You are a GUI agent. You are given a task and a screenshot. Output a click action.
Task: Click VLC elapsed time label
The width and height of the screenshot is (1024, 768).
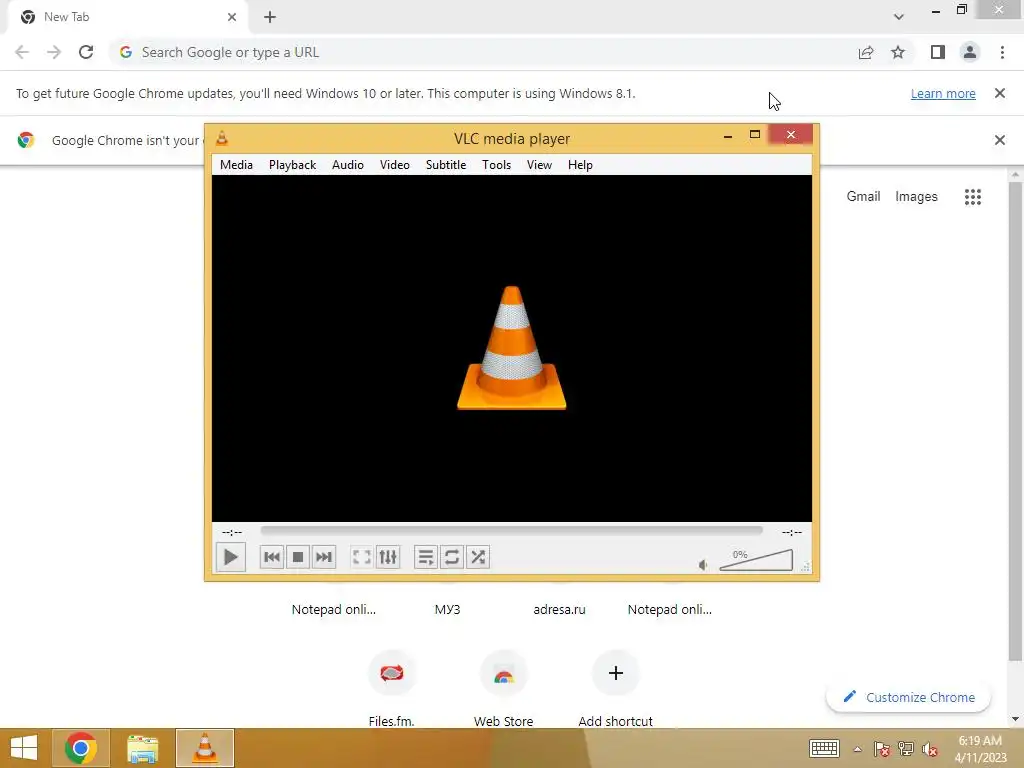[x=232, y=532]
